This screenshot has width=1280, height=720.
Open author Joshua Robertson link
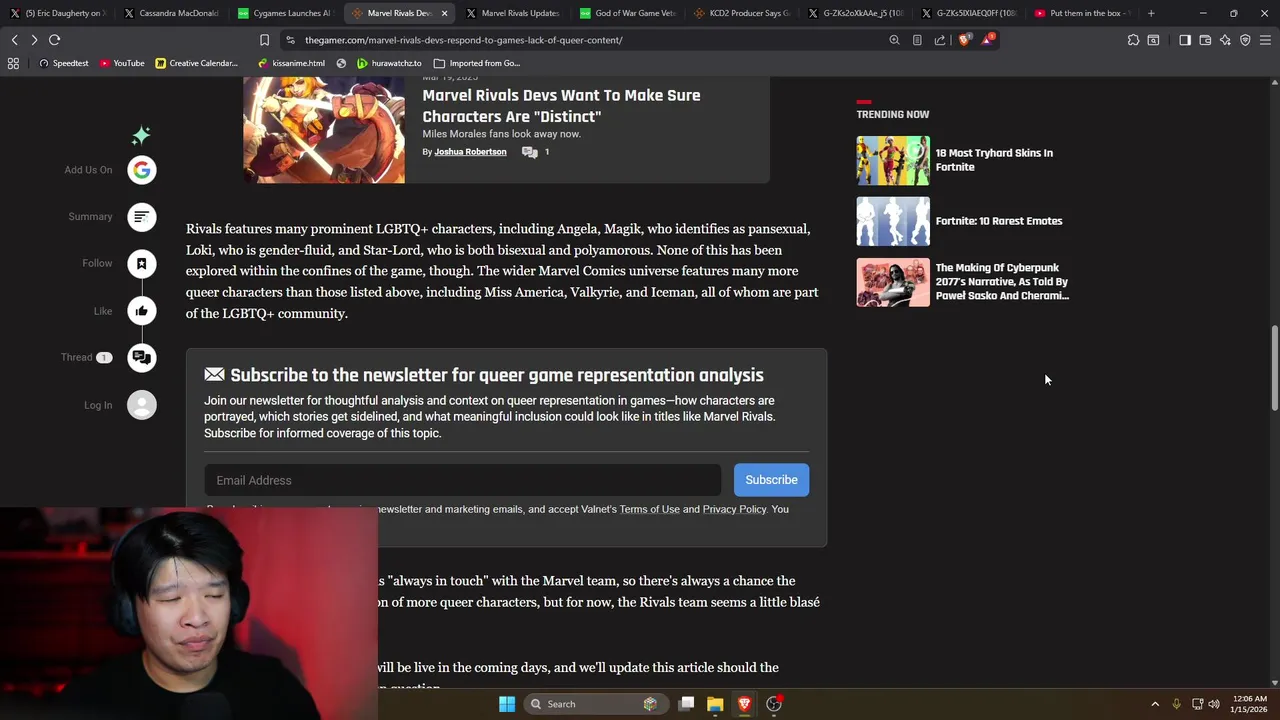click(470, 152)
